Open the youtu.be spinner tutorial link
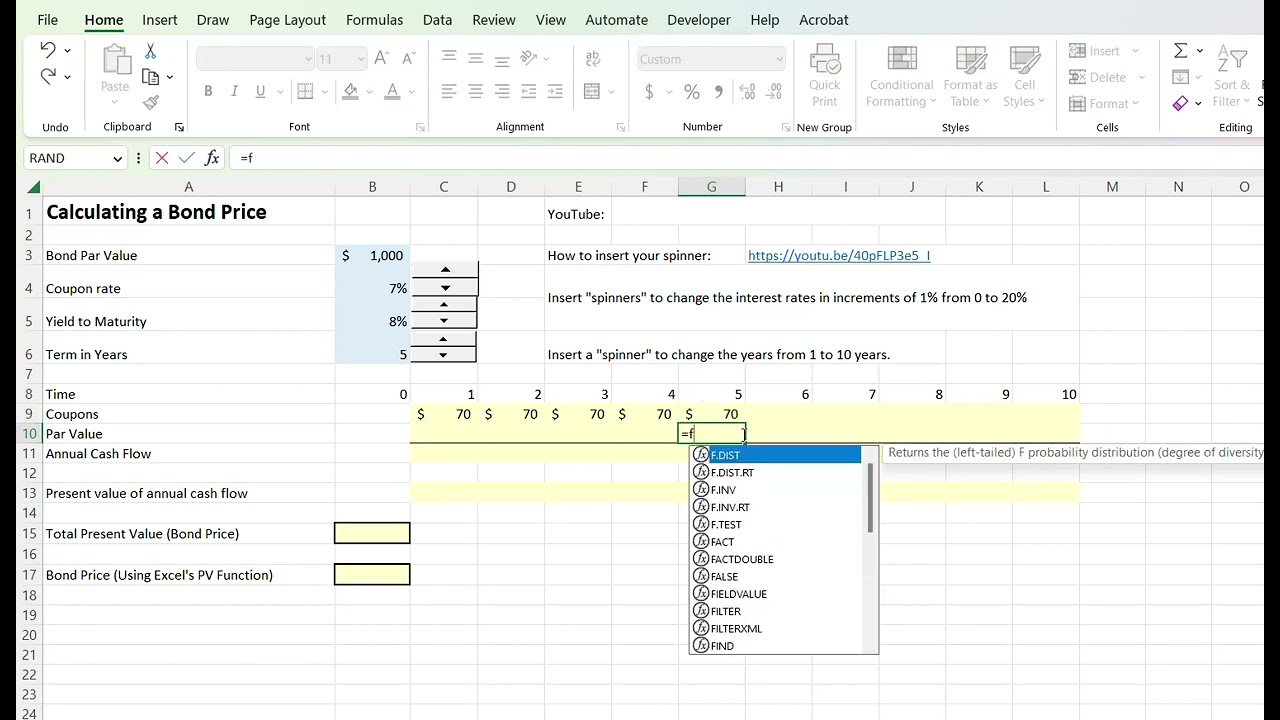This screenshot has height=720, width=1280. 839,255
